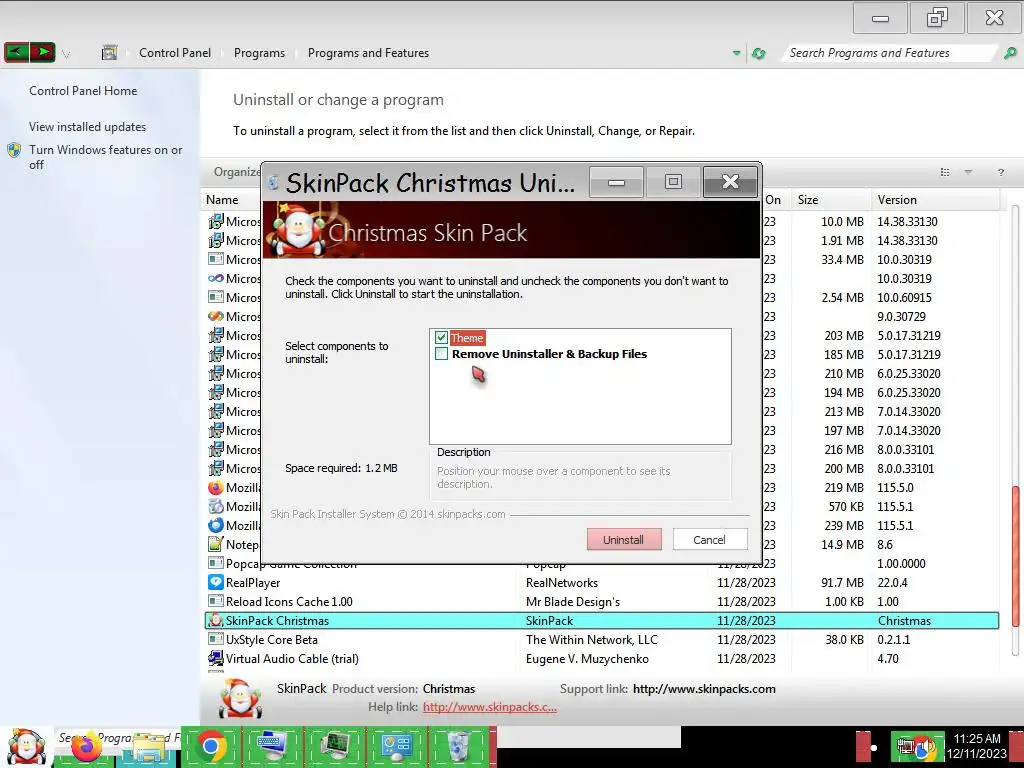1024x768 pixels.
Task: Go forward with the green forward arrow
Action: pyautogui.click(x=42, y=52)
